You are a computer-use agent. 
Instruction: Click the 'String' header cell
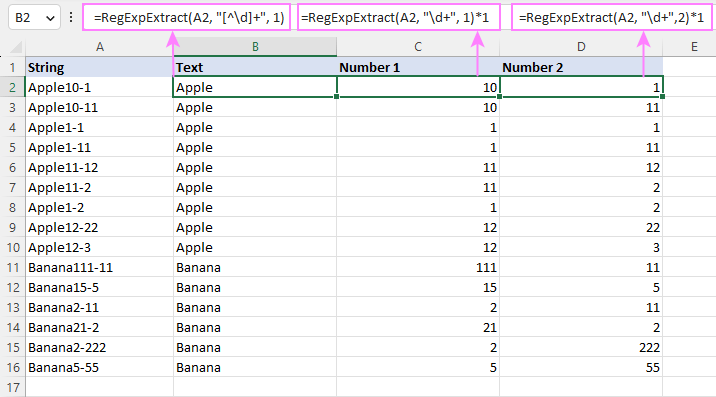coord(100,67)
